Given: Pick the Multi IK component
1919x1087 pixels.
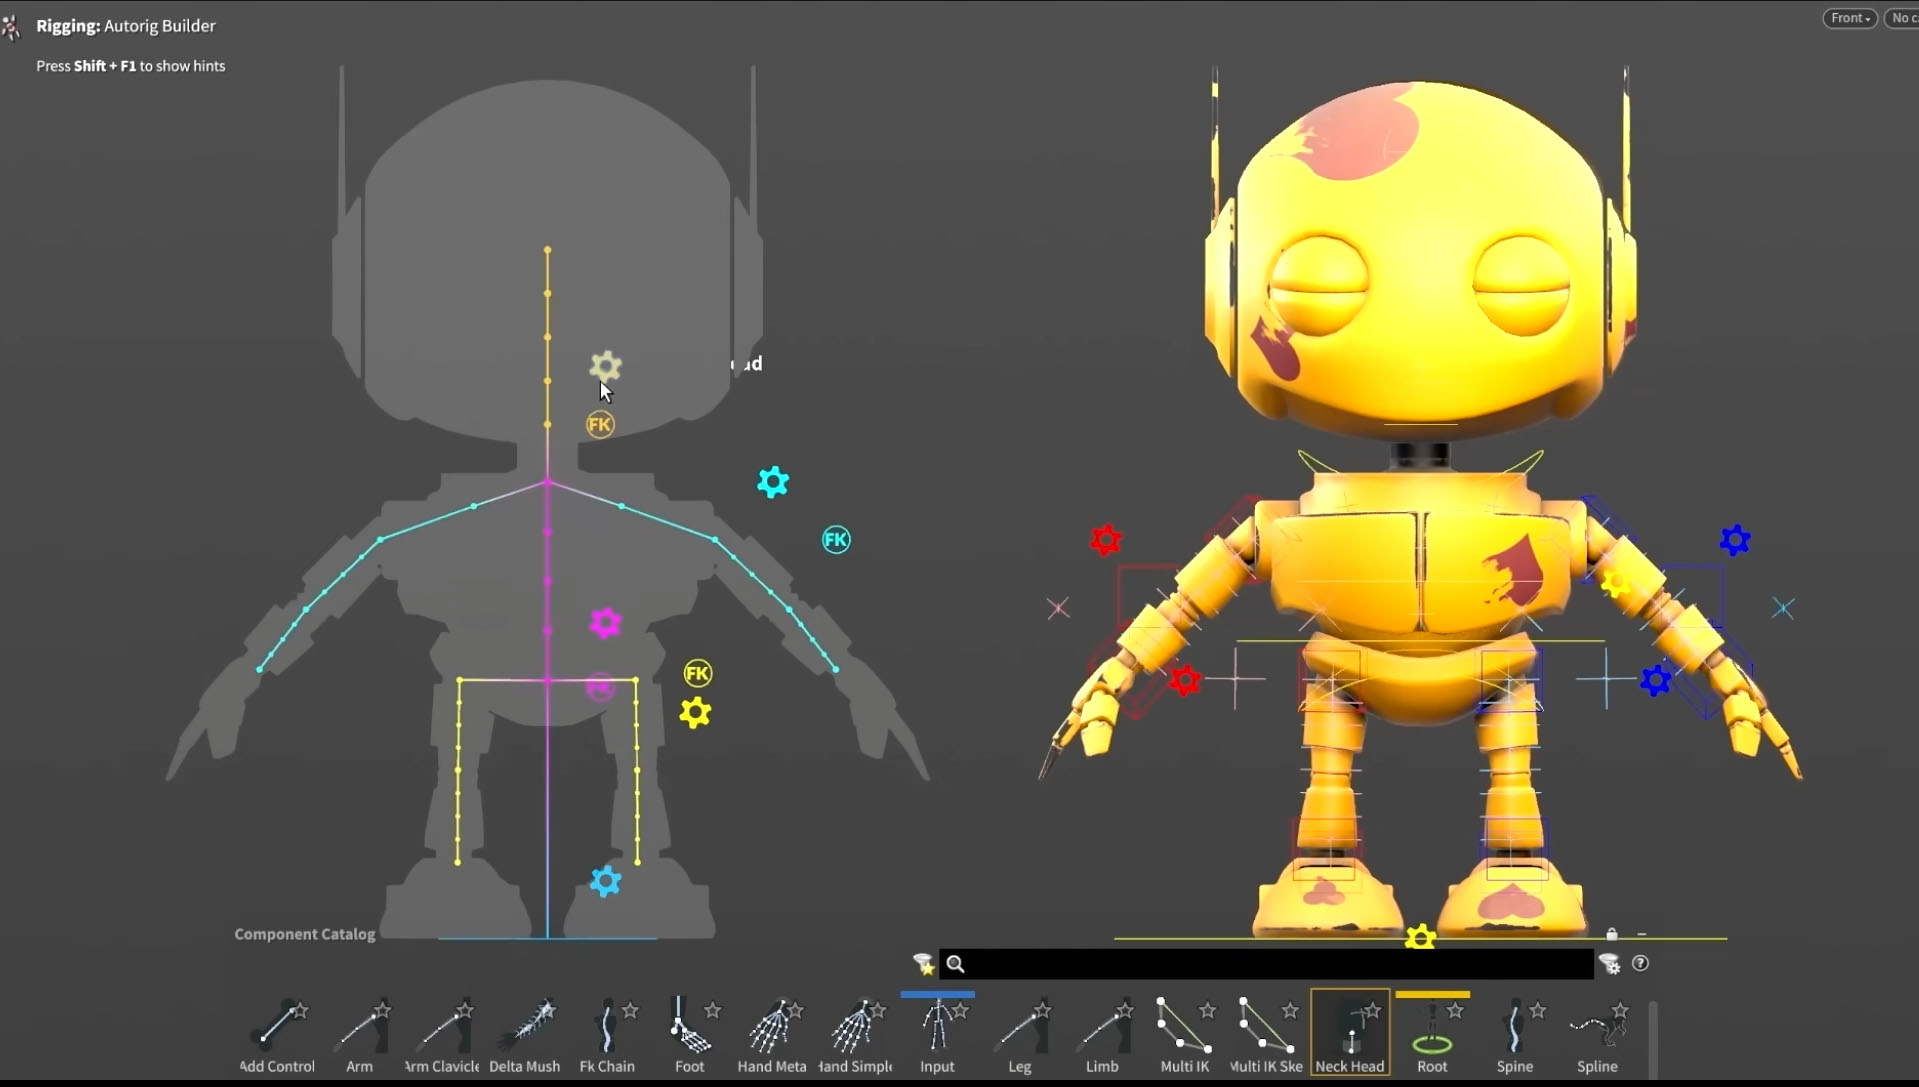Looking at the screenshot, I should click(1185, 1036).
